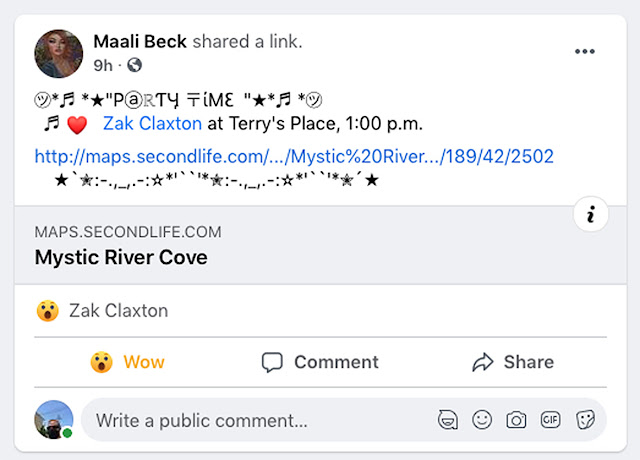Open the tagged Zak Claxton link in post text
Screen dimensions: 640x460
pos(152,123)
